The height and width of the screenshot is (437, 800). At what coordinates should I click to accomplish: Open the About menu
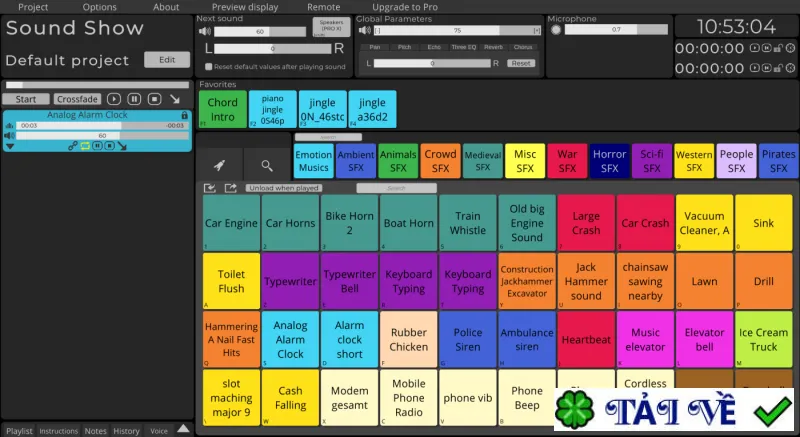click(x=166, y=7)
